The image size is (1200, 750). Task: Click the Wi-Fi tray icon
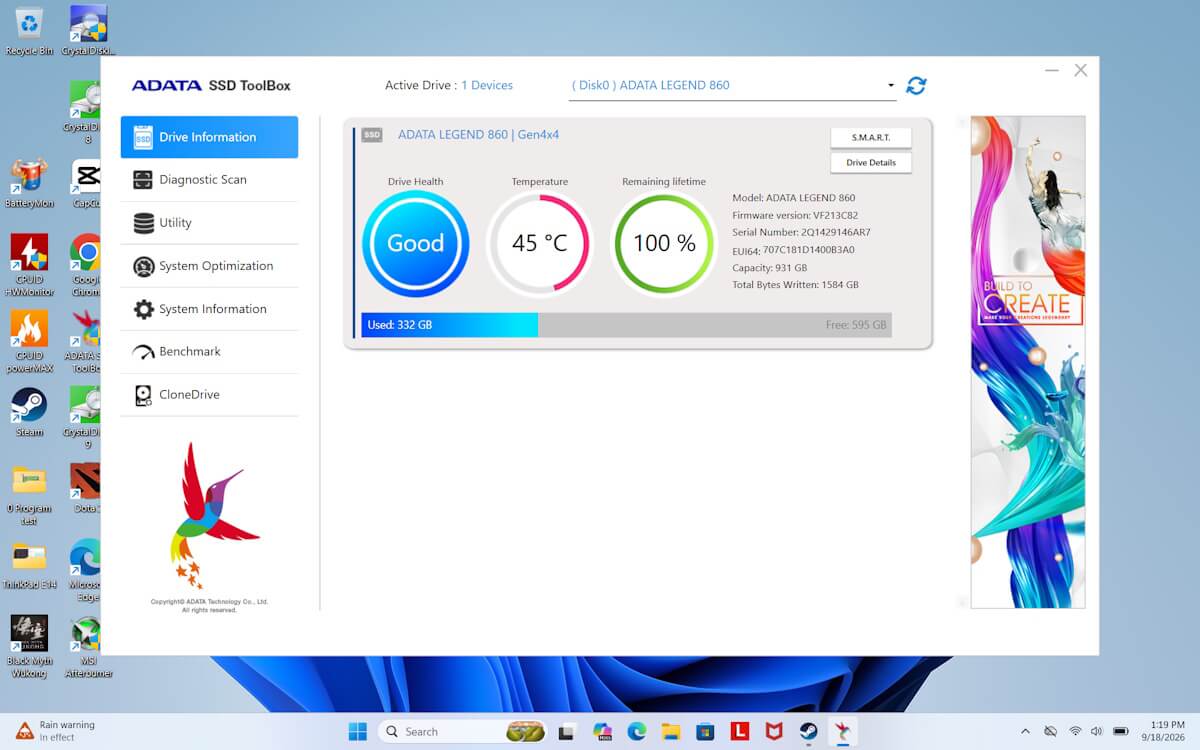(1076, 731)
